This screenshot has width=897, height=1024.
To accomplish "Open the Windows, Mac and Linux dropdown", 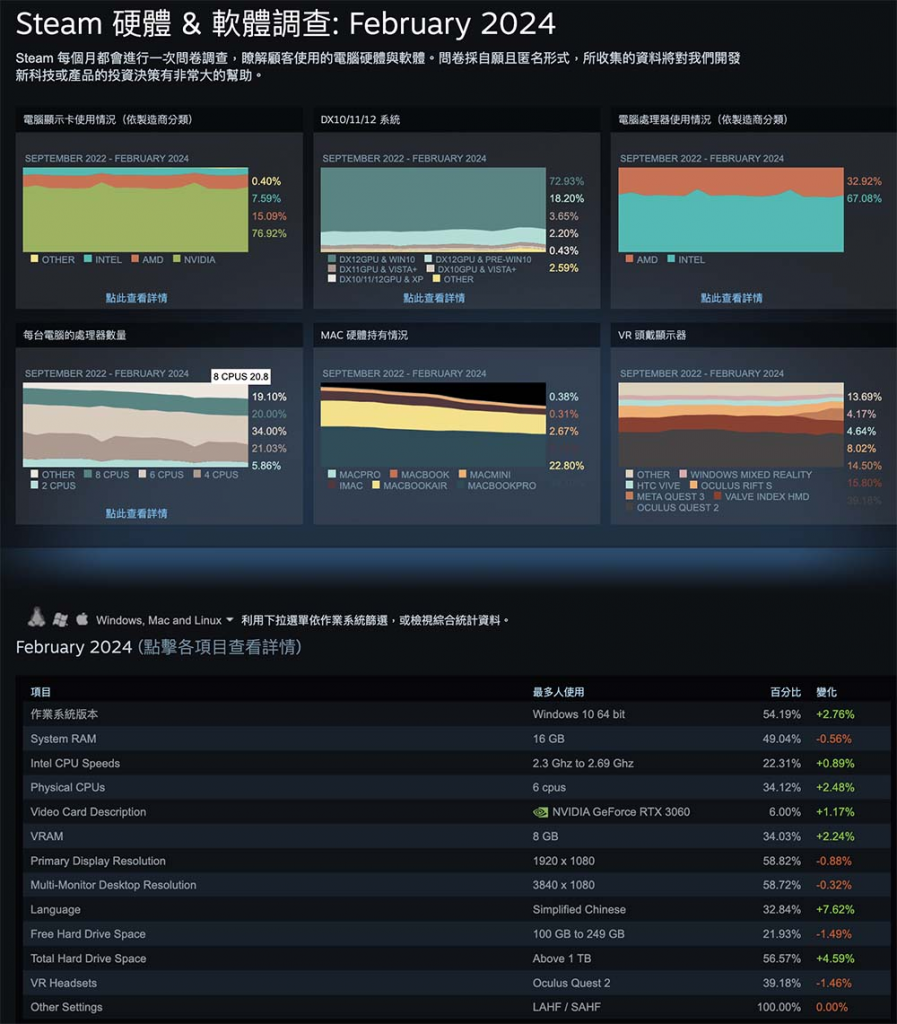I will pos(165,620).
